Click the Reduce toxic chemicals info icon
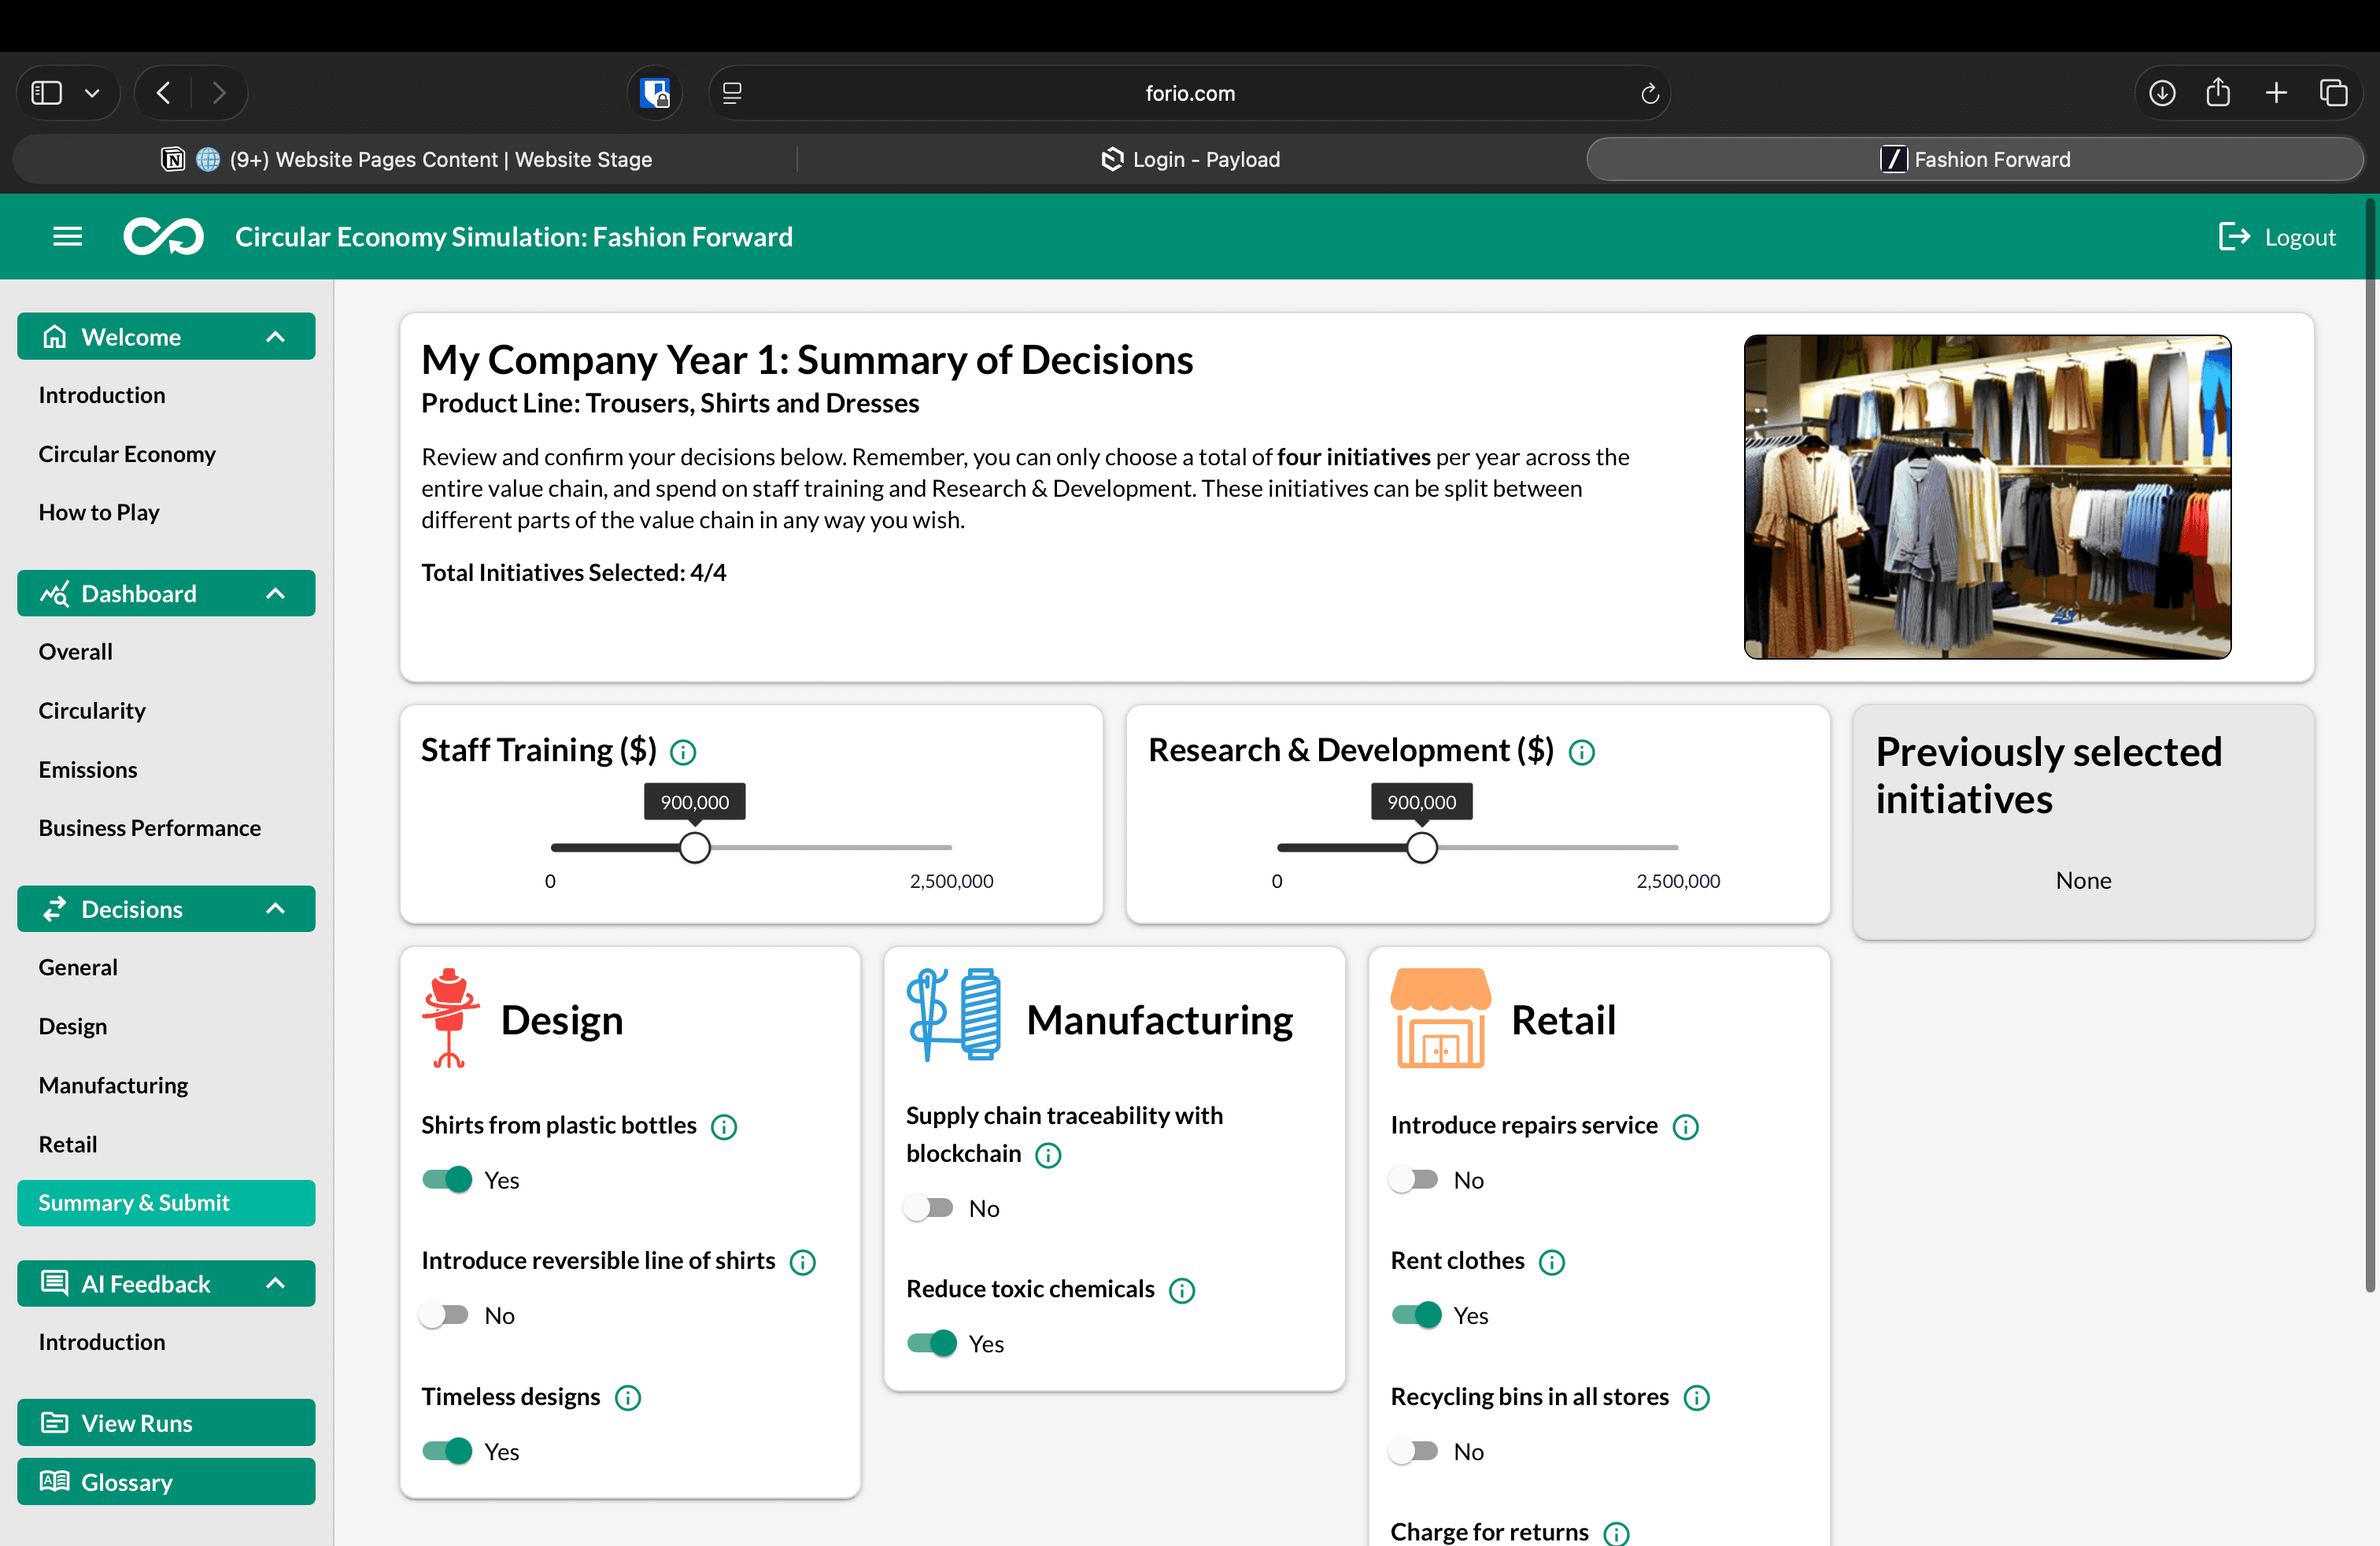 pyautogui.click(x=1181, y=1290)
